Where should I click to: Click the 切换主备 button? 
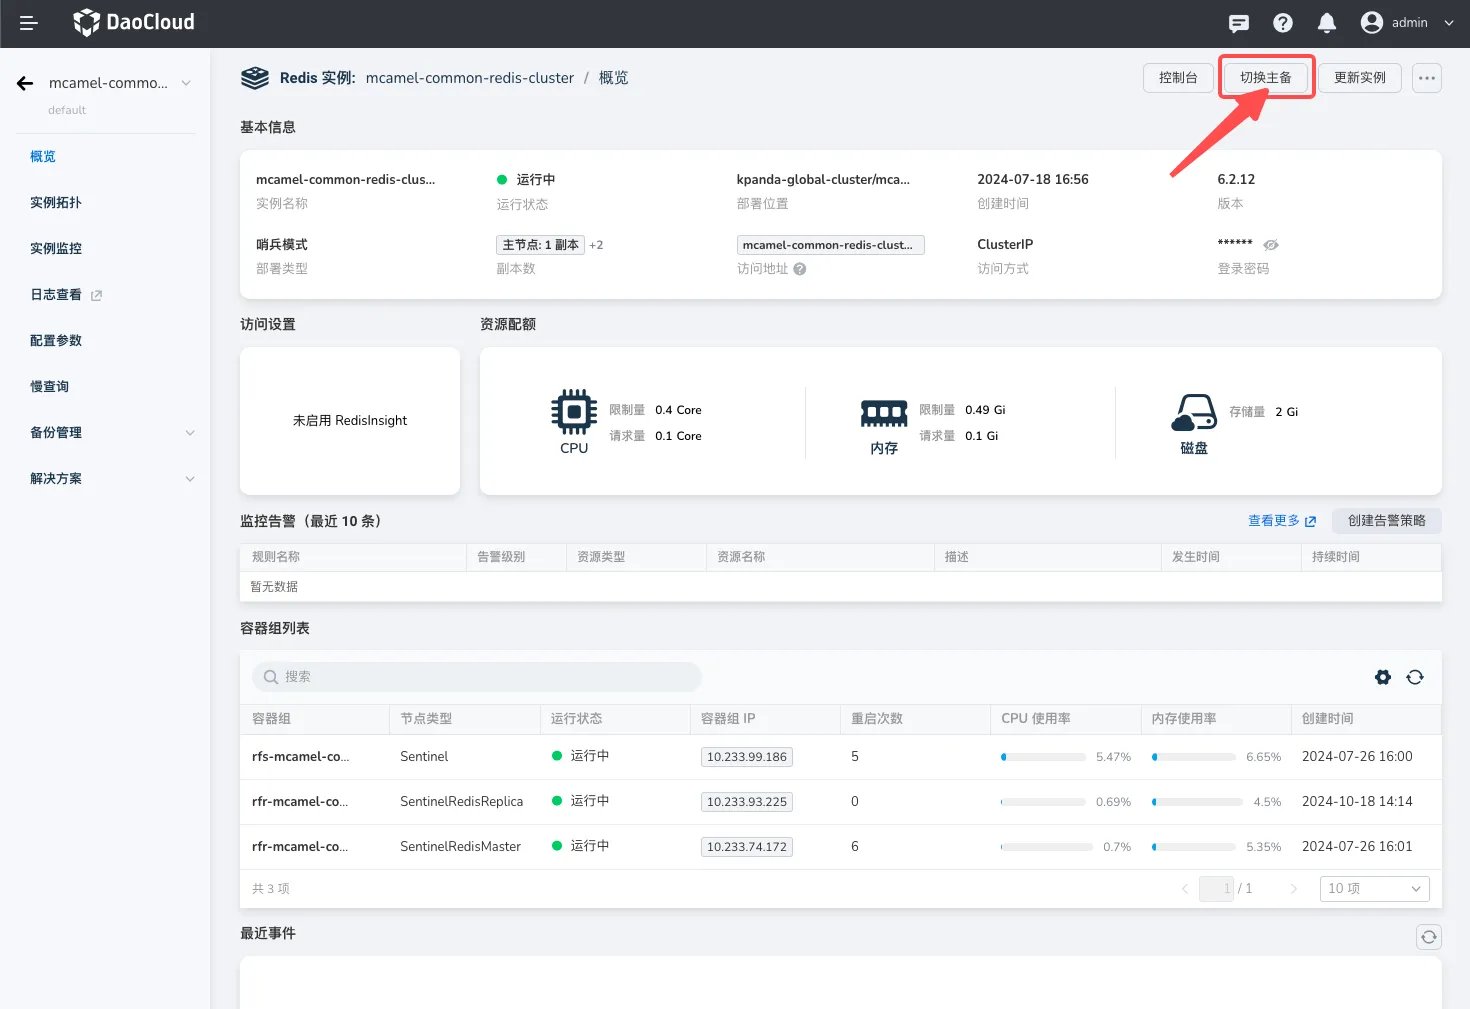point(1265,78)
